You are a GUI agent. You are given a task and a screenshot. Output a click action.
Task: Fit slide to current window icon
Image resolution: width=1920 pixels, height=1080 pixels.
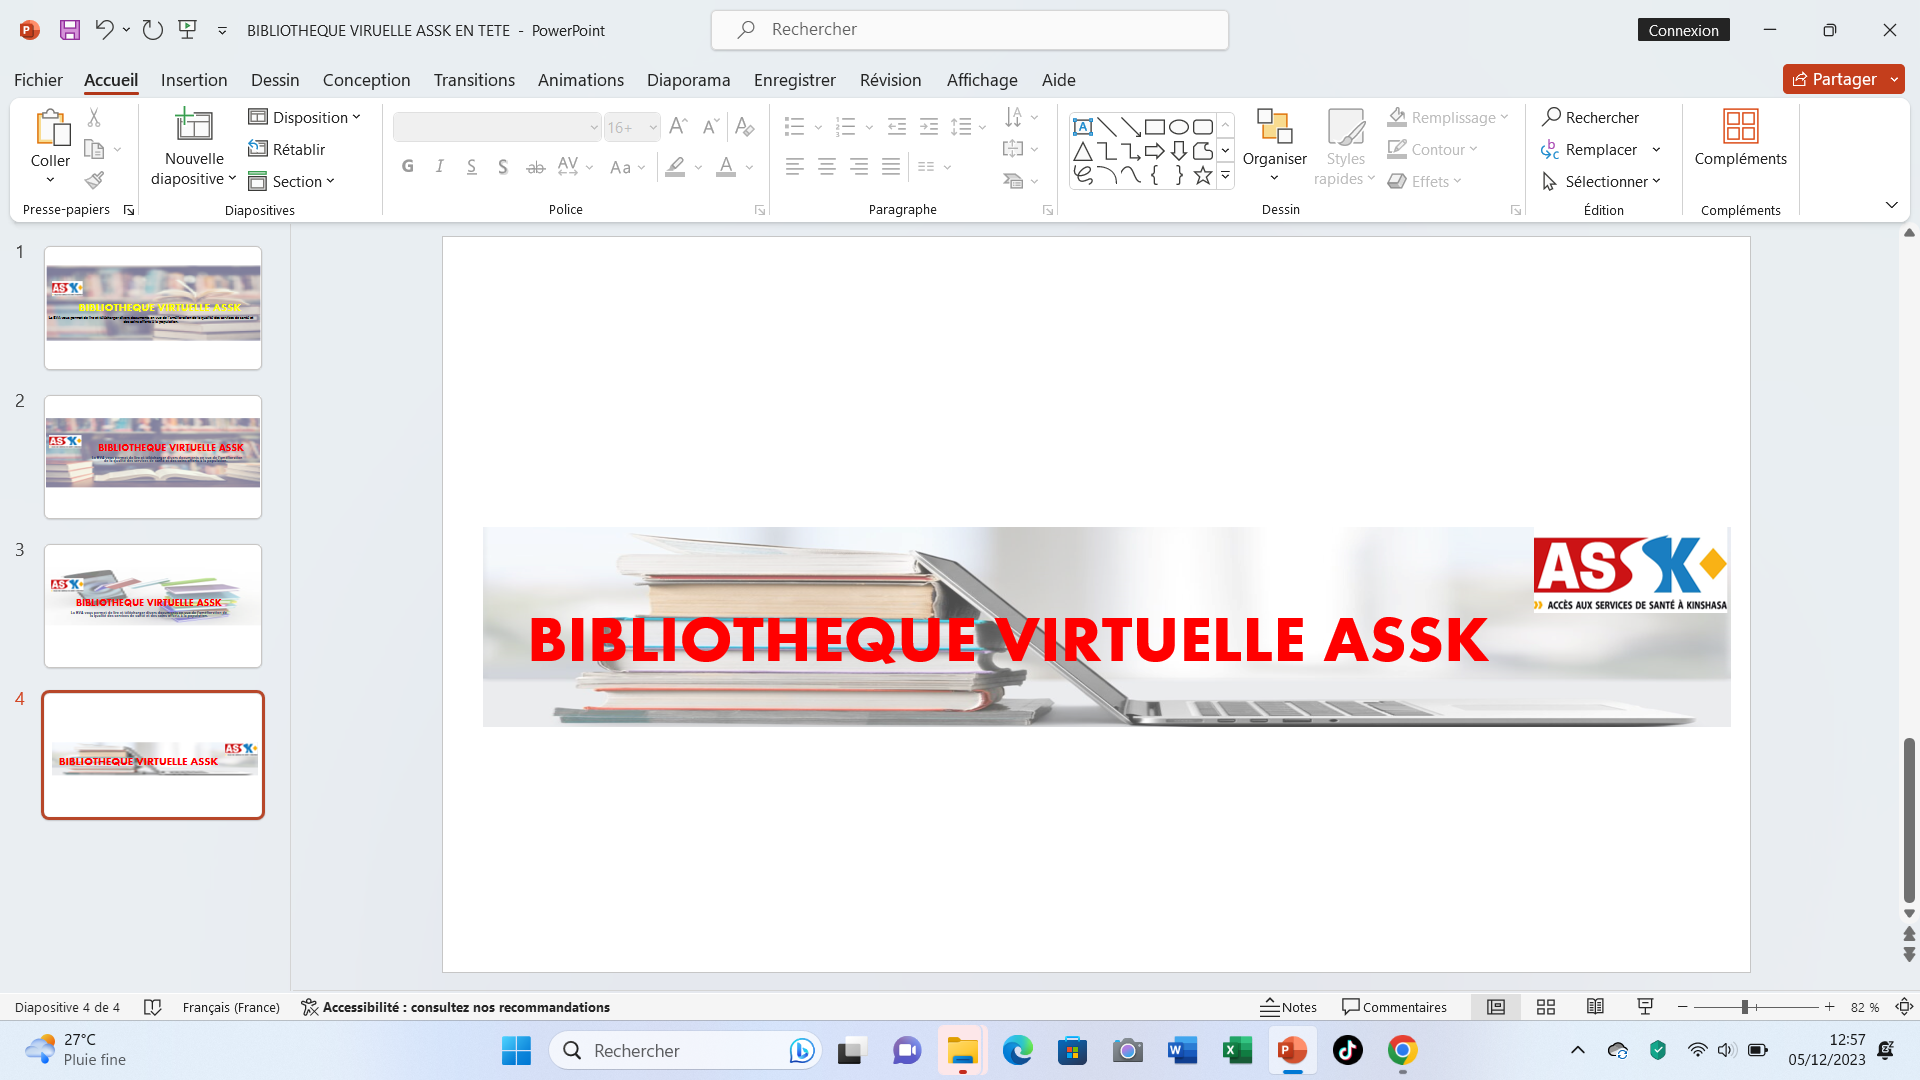coord(1904,1007)
